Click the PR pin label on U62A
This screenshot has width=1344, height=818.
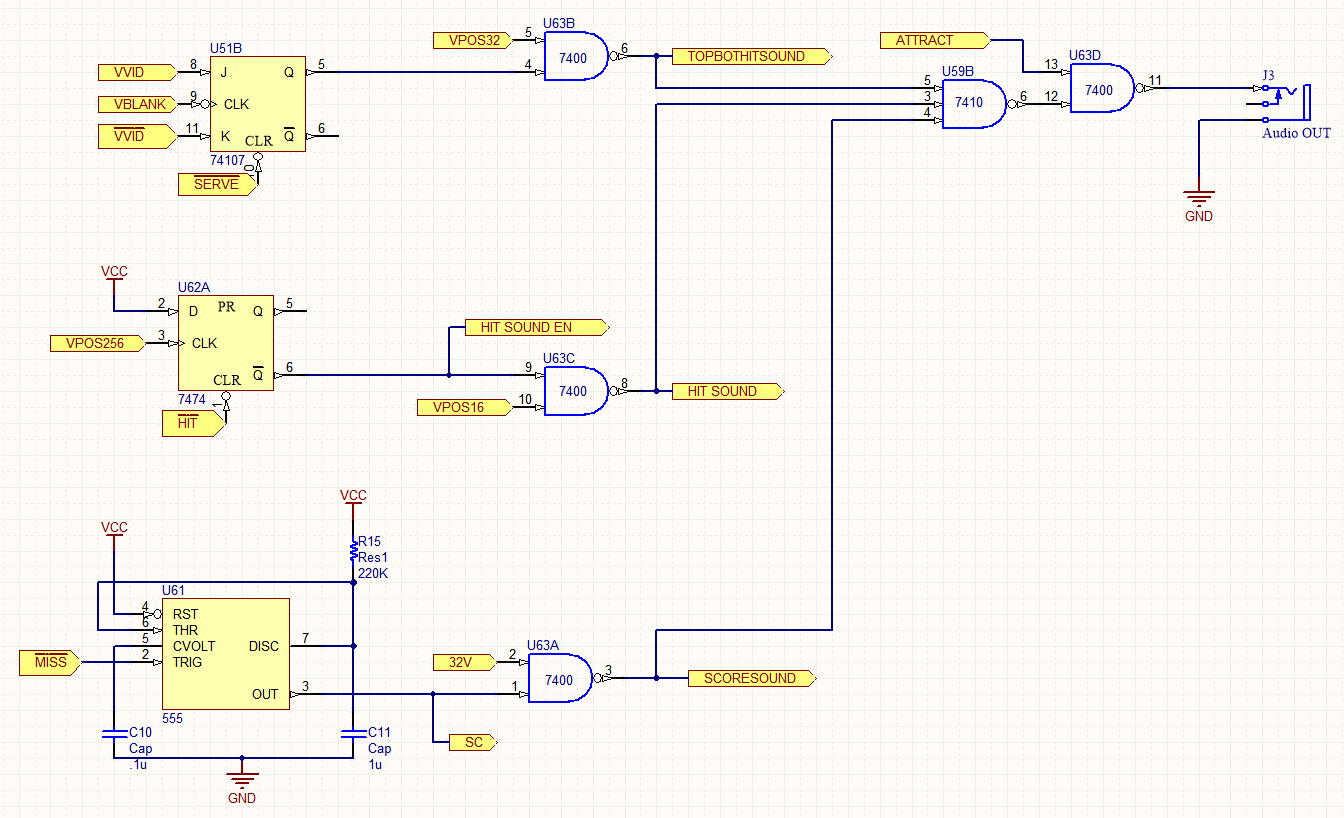[226, 307]
